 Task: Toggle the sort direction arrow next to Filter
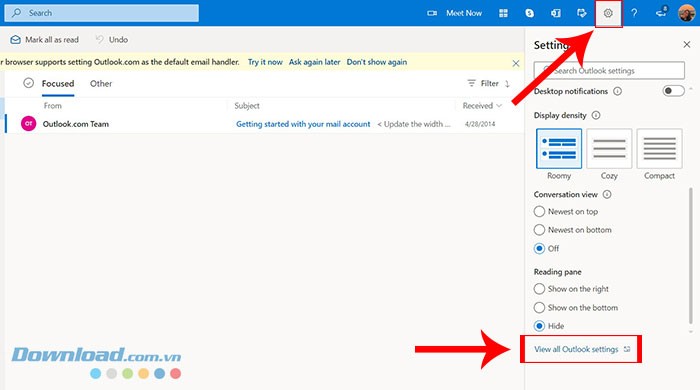tap(507, 83)
